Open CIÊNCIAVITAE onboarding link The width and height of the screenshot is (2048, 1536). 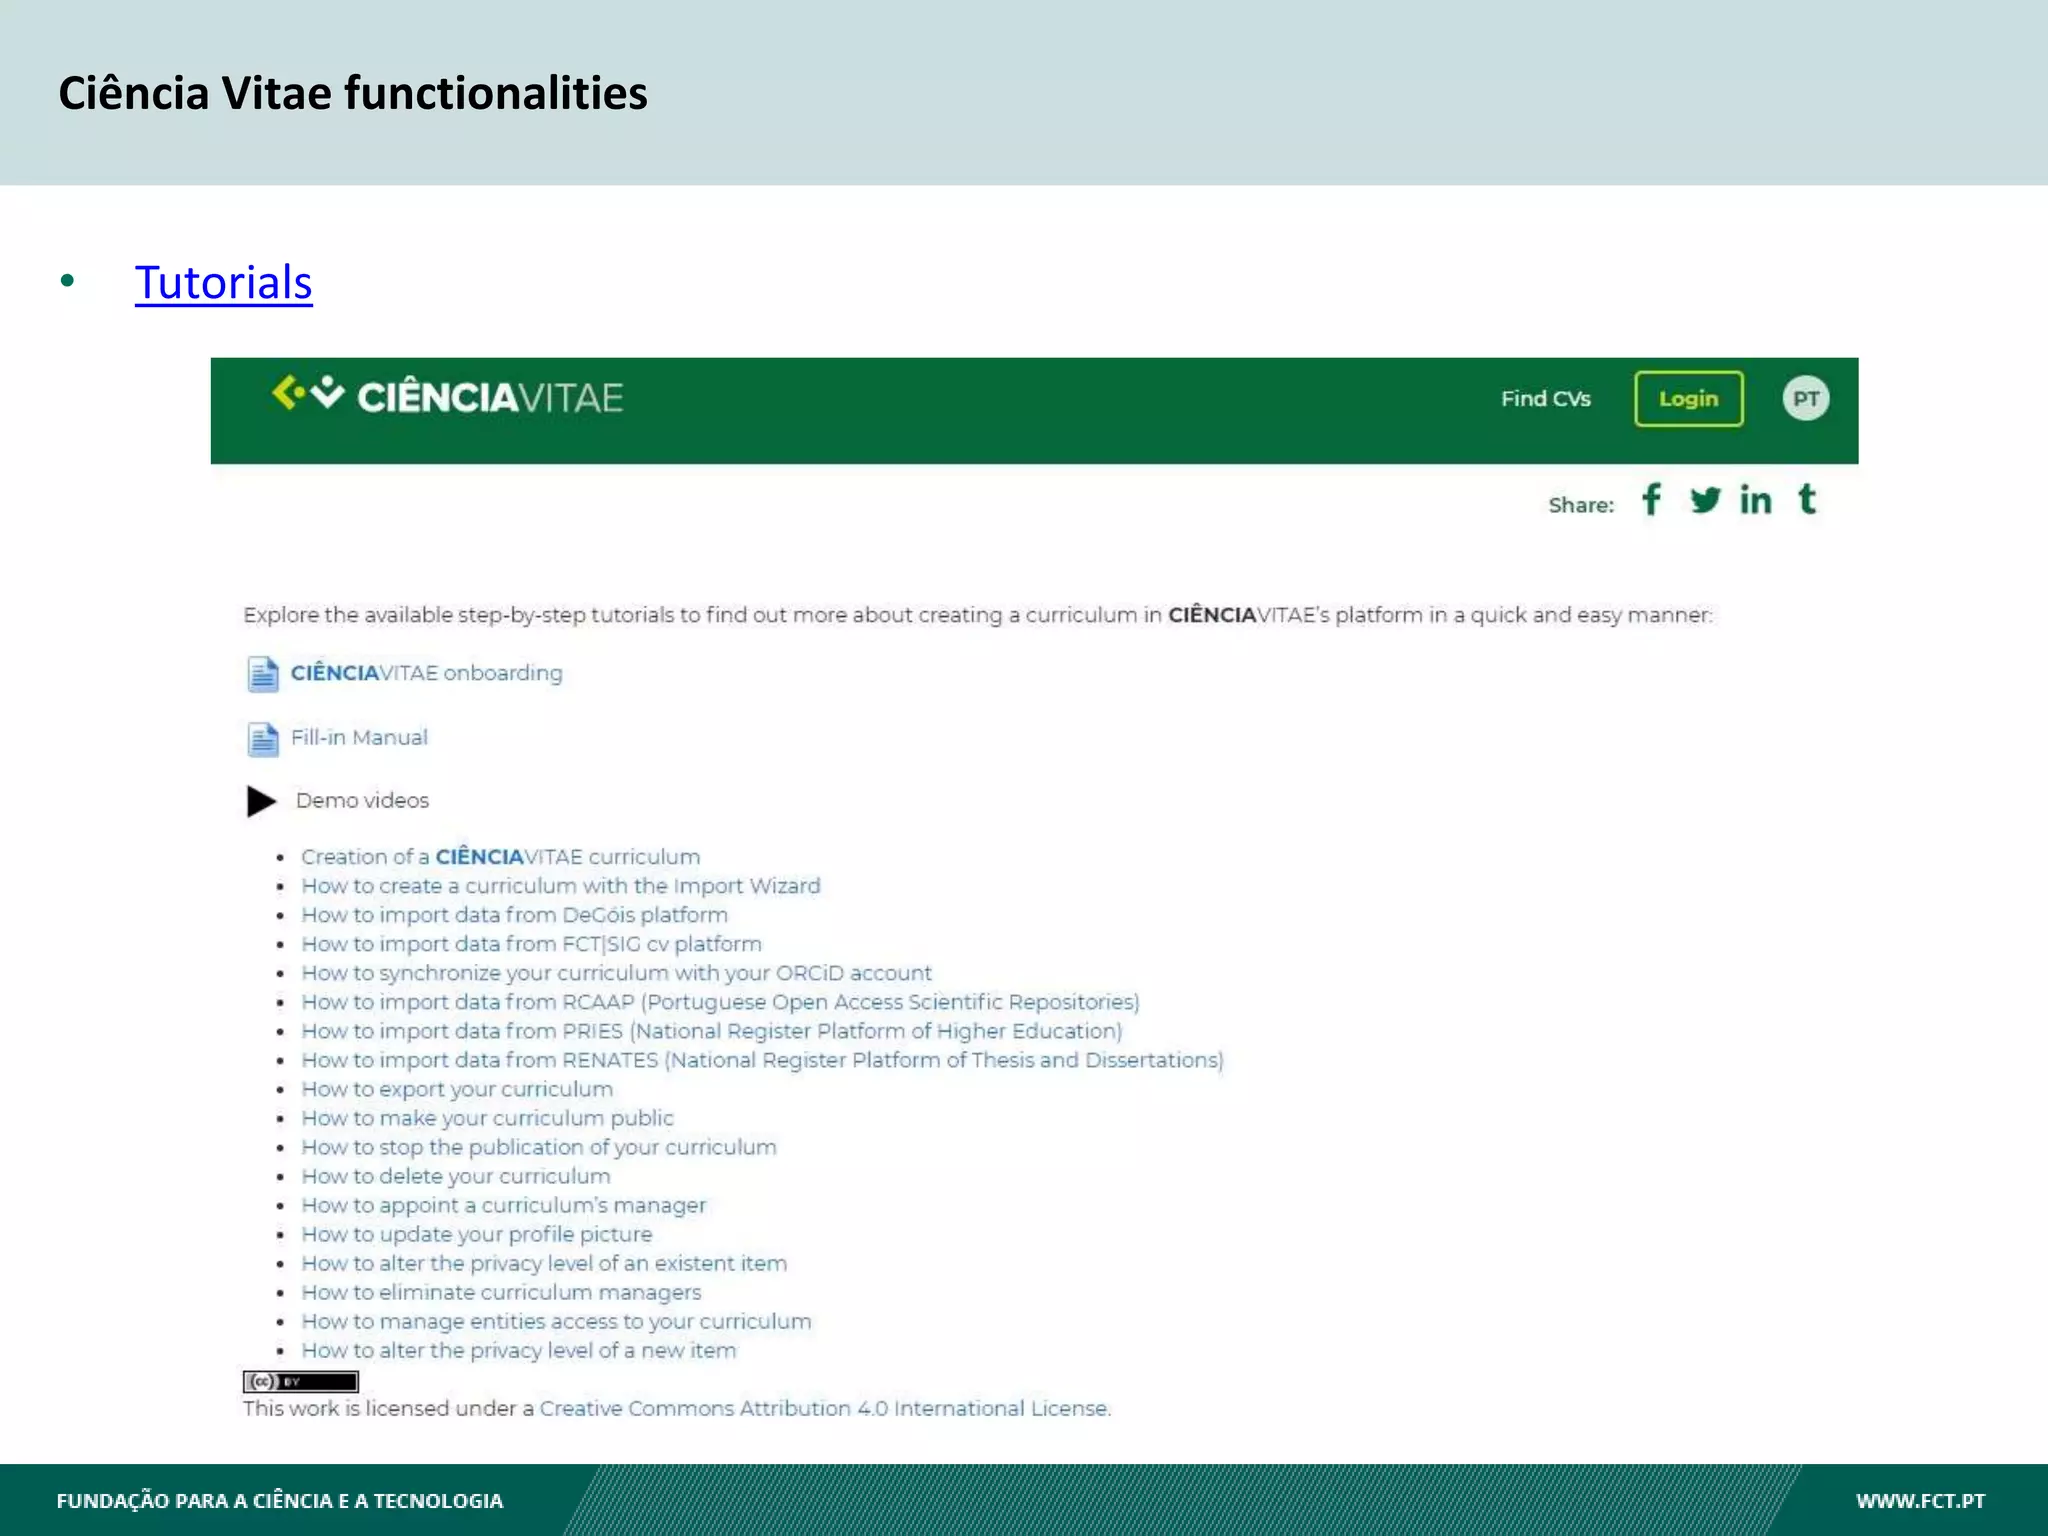[426, 673]
